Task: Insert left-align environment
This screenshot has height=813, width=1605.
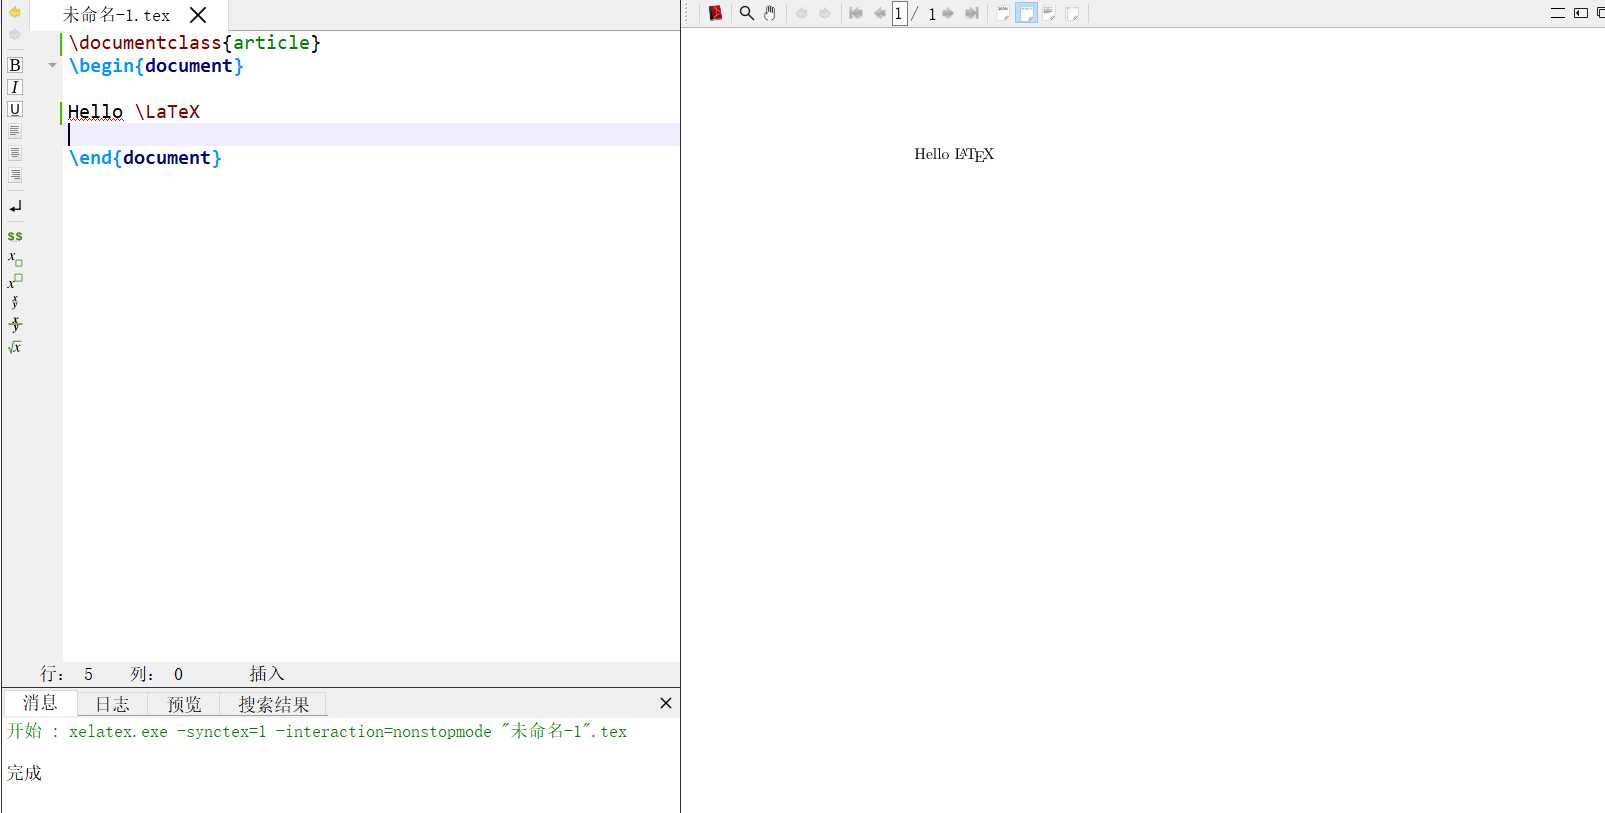Action: (15, 131)
